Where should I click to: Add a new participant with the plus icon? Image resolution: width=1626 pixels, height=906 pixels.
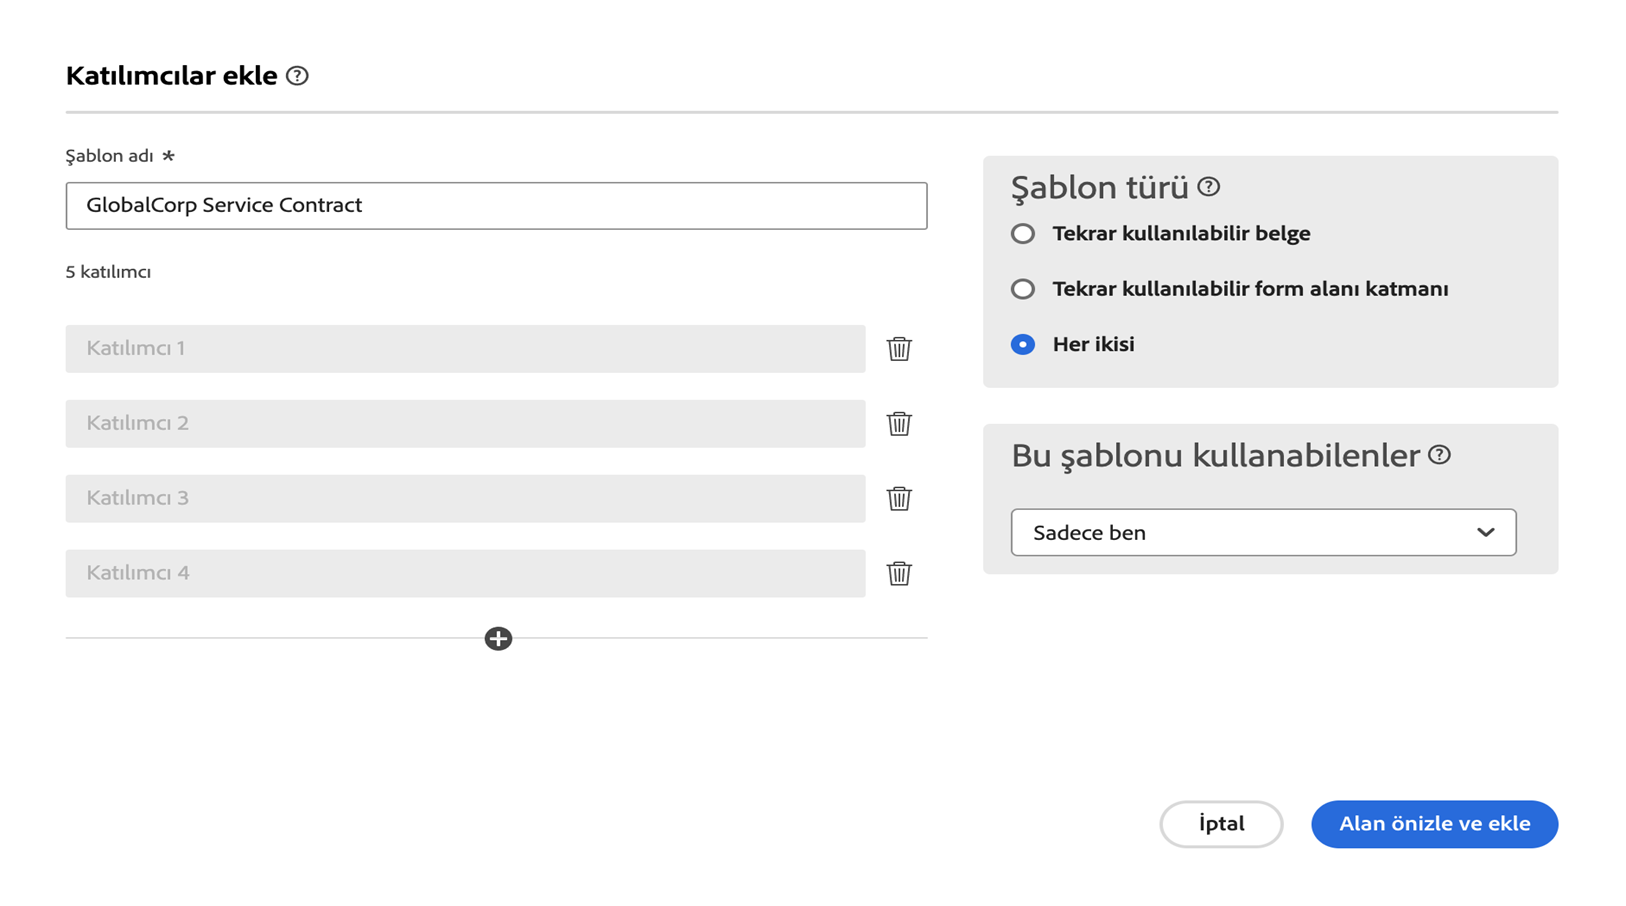498,638
